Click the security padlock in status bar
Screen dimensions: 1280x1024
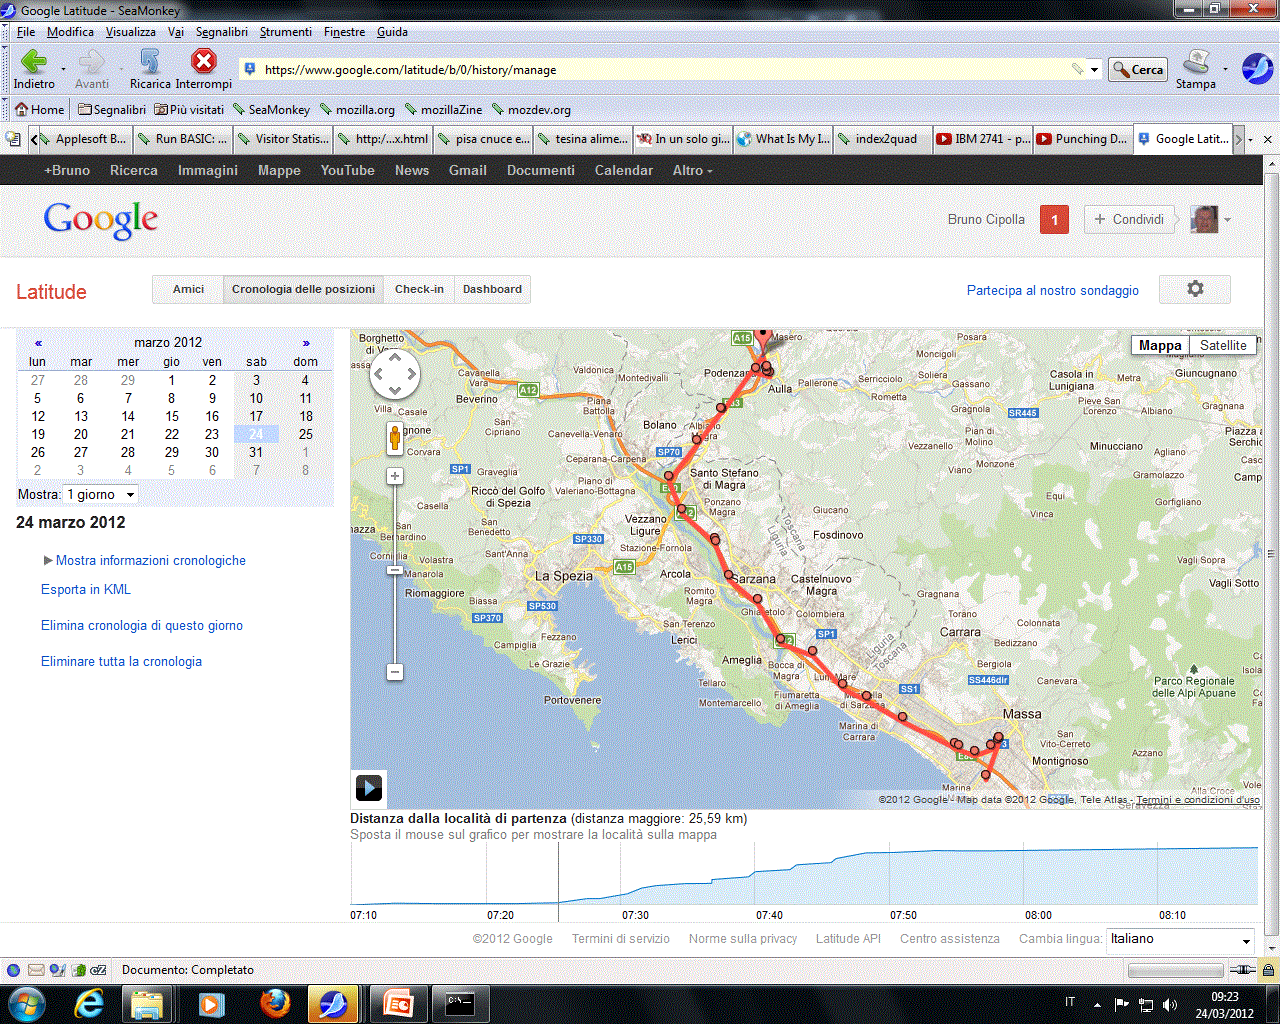tap(1268, 970)
